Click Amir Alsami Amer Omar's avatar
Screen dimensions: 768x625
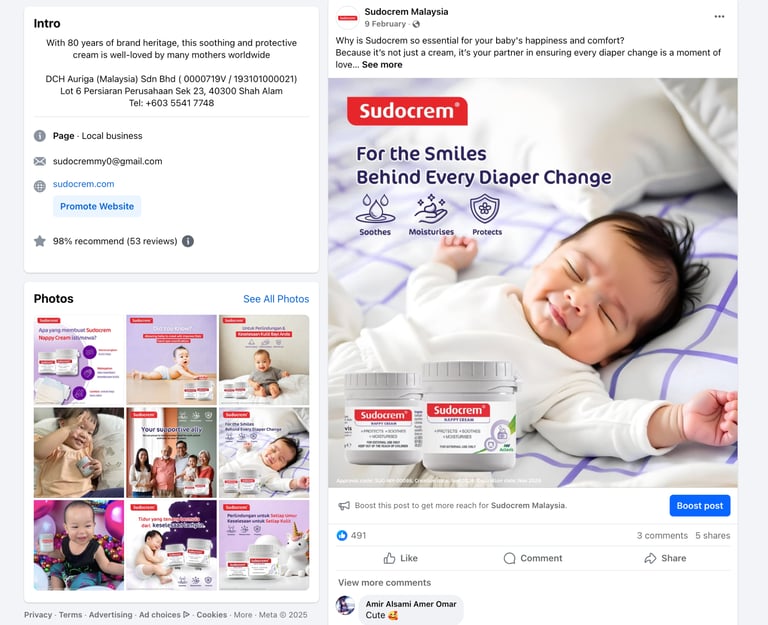345,605
